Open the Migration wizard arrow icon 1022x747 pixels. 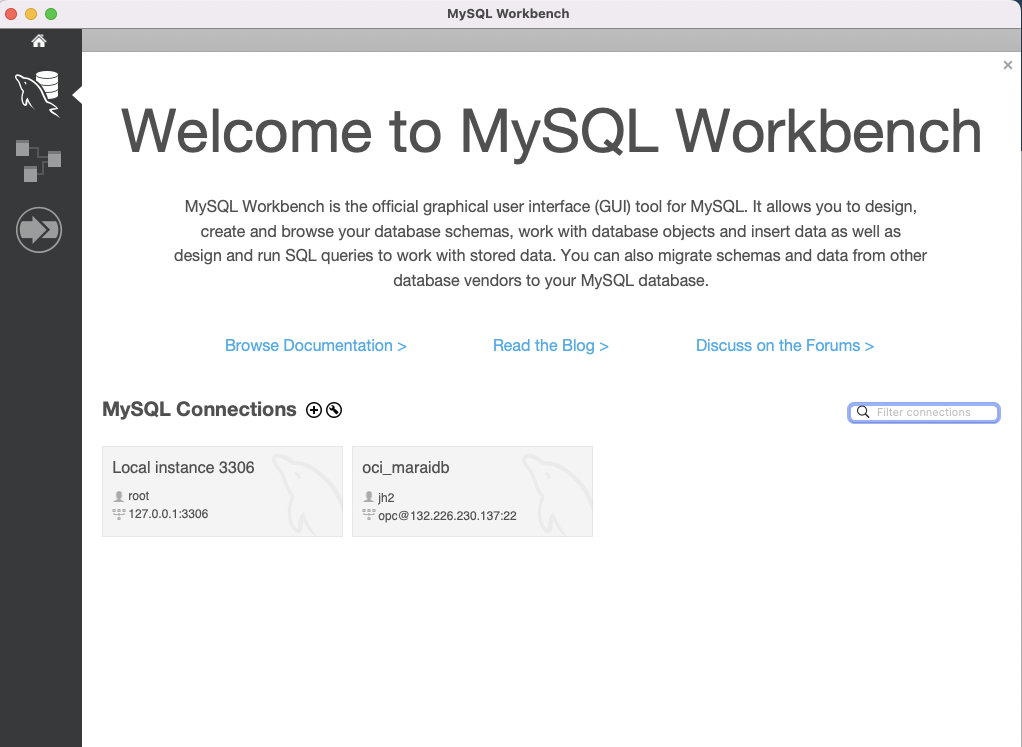39,229
